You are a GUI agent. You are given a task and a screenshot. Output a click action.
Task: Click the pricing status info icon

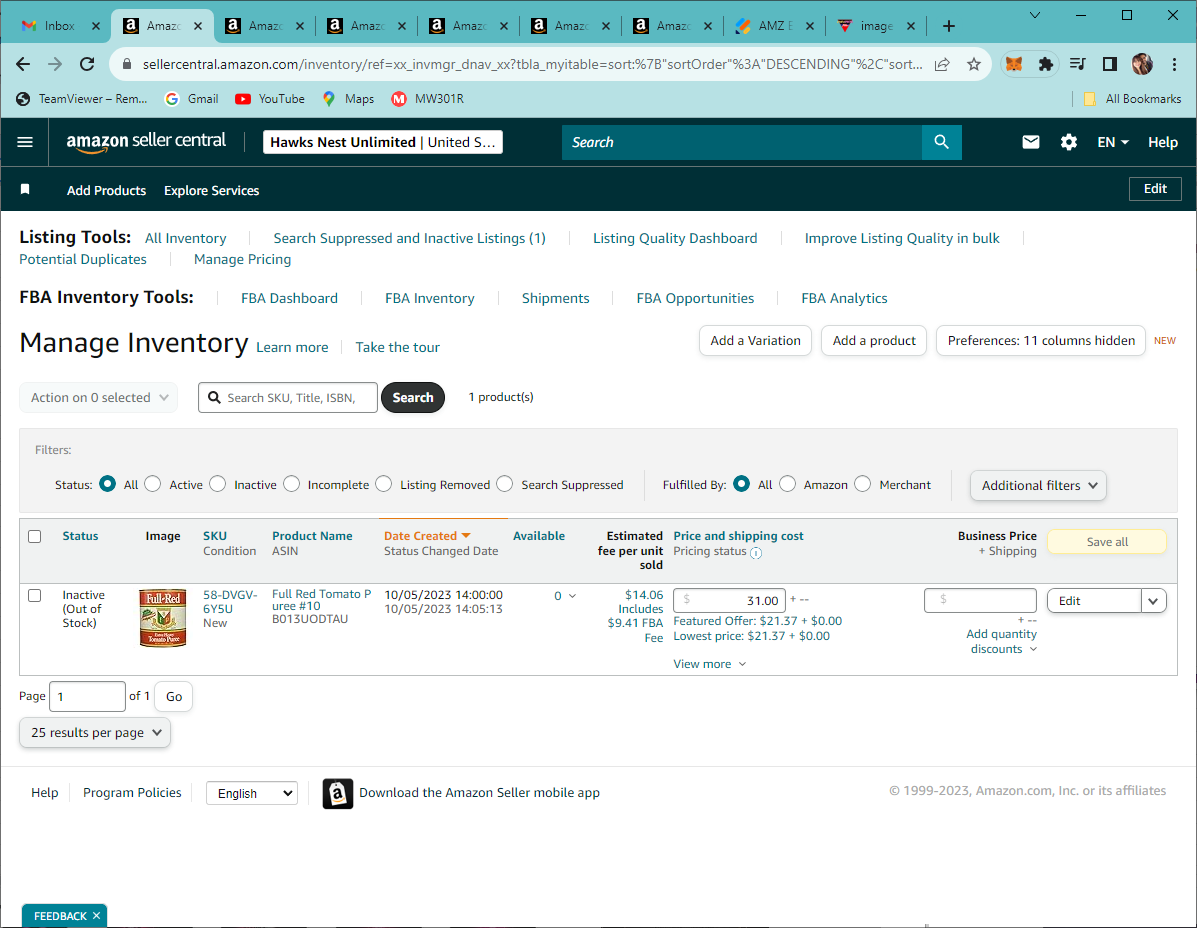tap(756, 553)
